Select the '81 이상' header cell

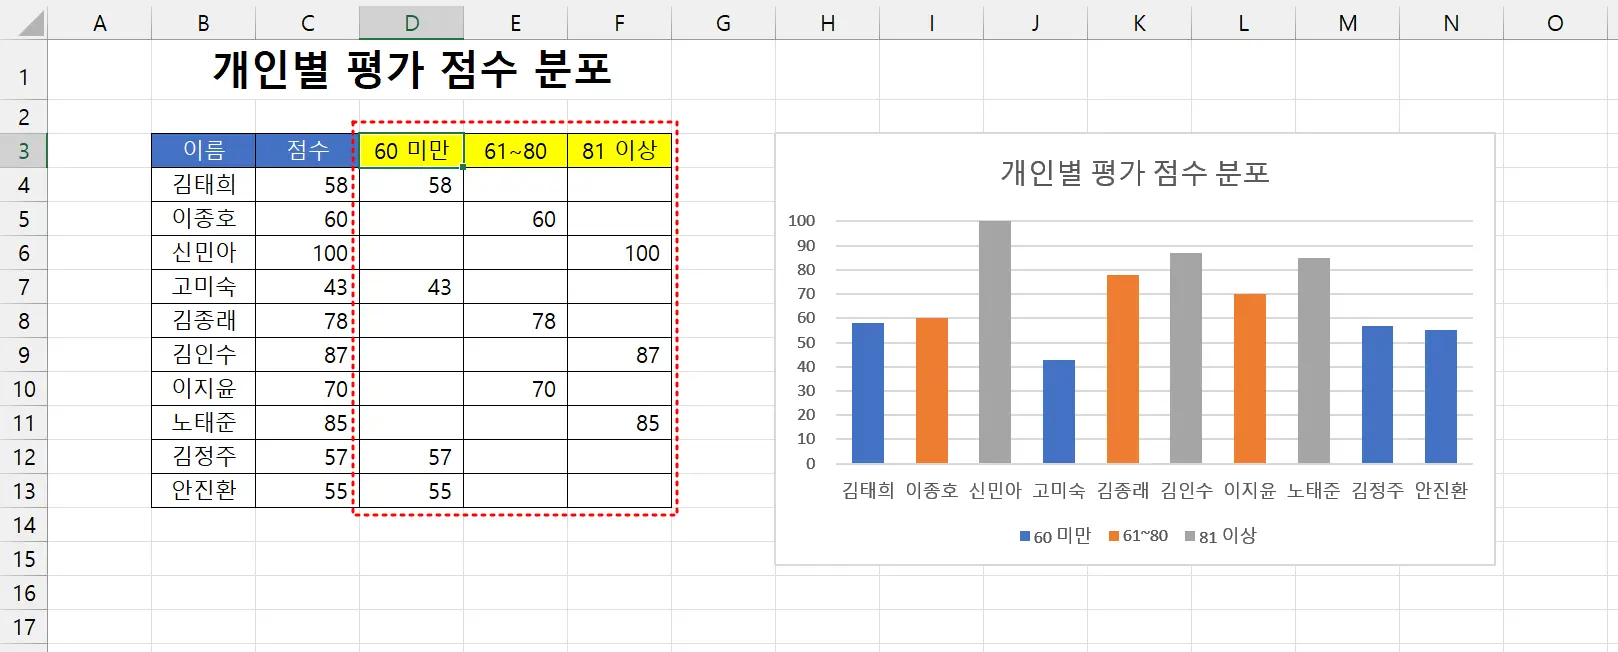[x=619, y=151]
